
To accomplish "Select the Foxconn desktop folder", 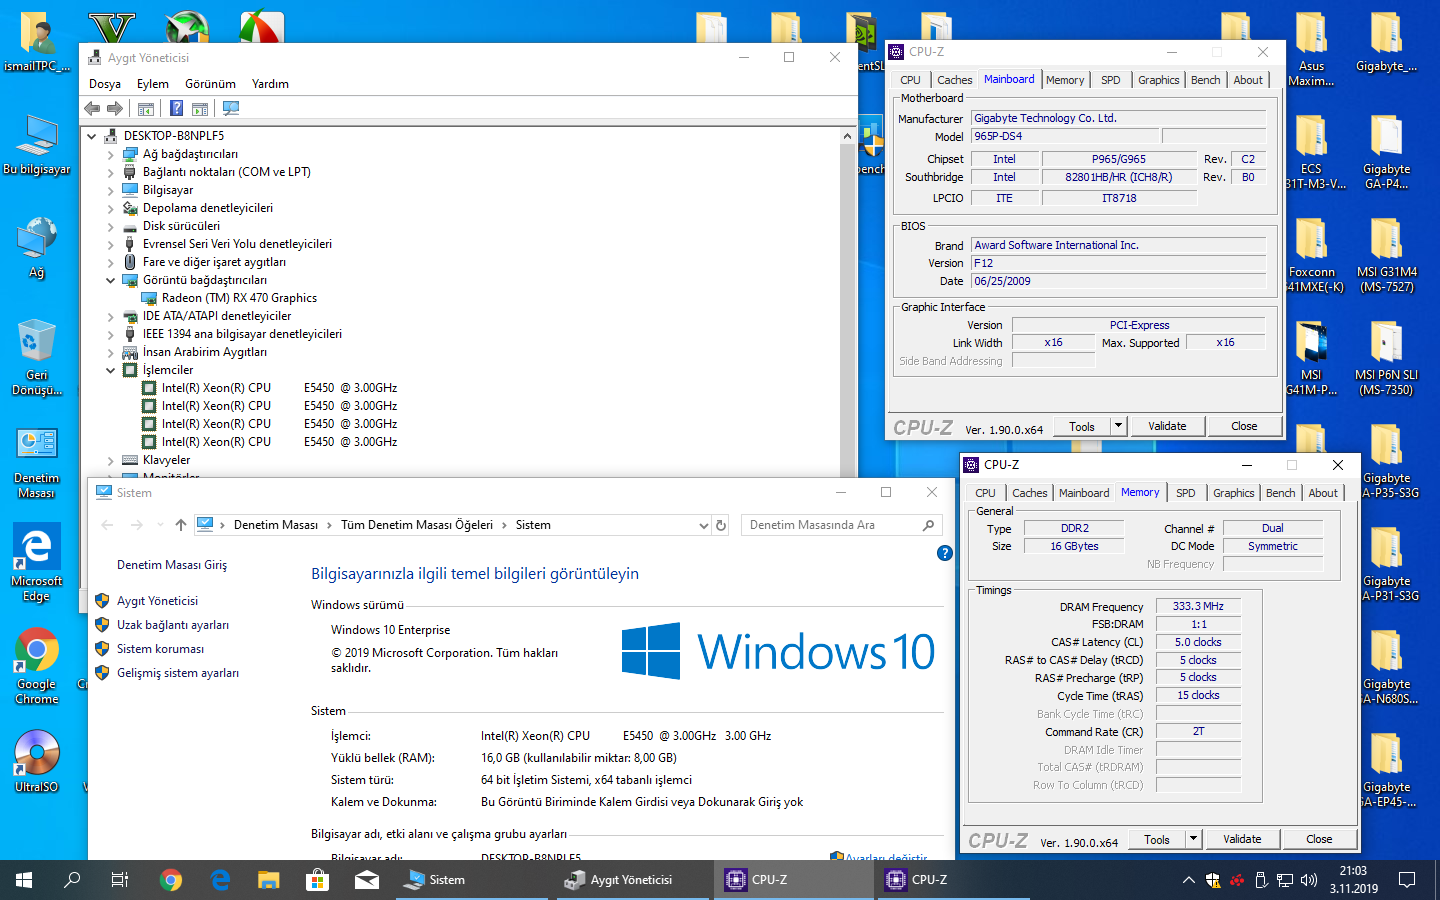I will point(1311,254).
